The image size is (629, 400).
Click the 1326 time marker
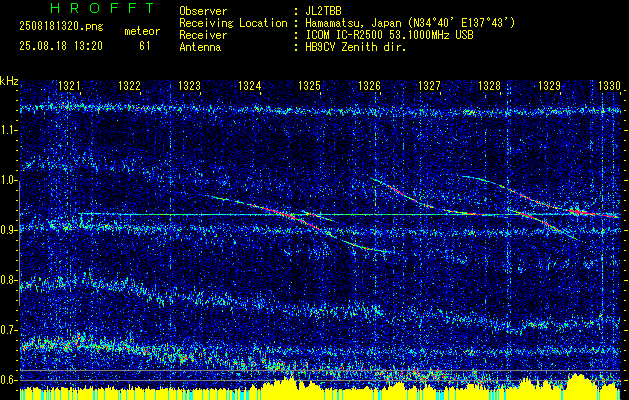(x=369, y=85)
